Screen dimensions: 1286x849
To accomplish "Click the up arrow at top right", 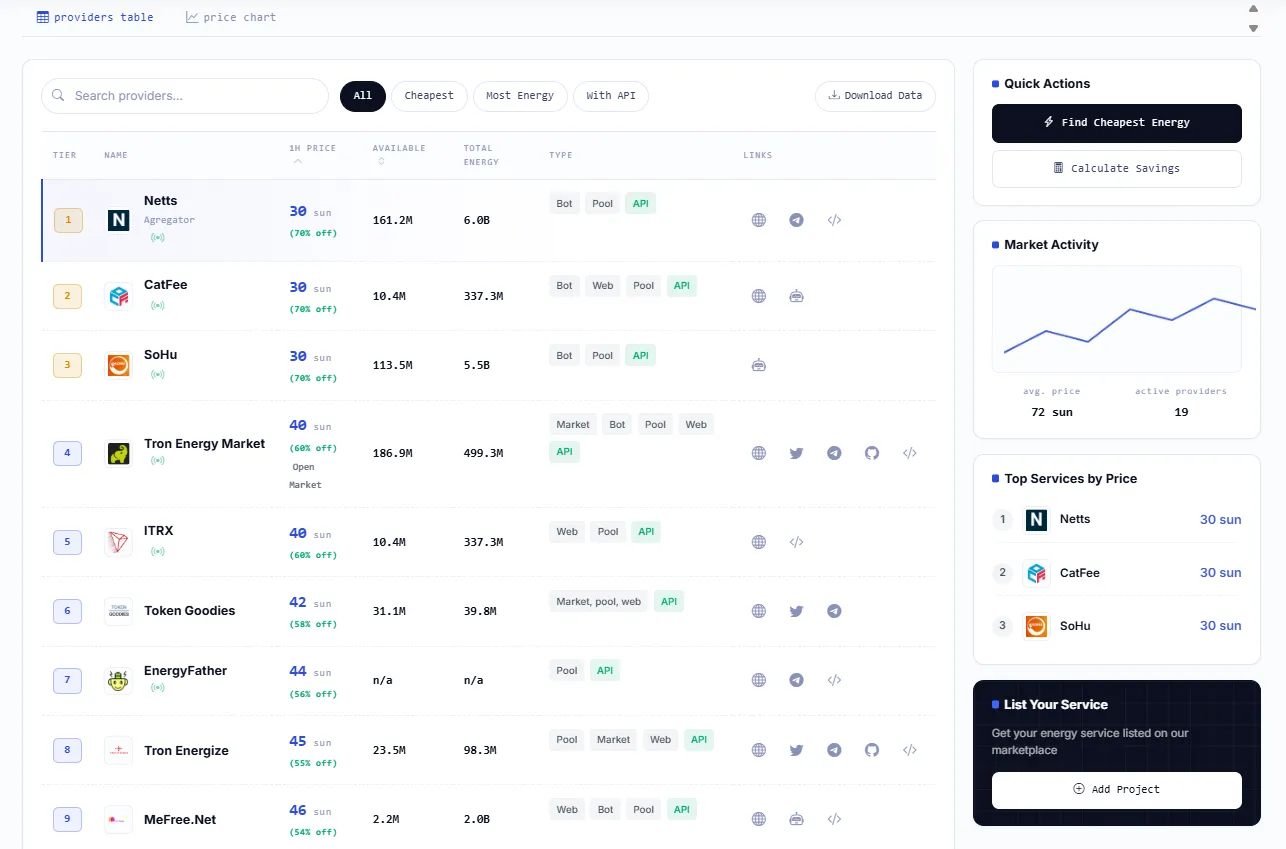I will coord(1253,9).
